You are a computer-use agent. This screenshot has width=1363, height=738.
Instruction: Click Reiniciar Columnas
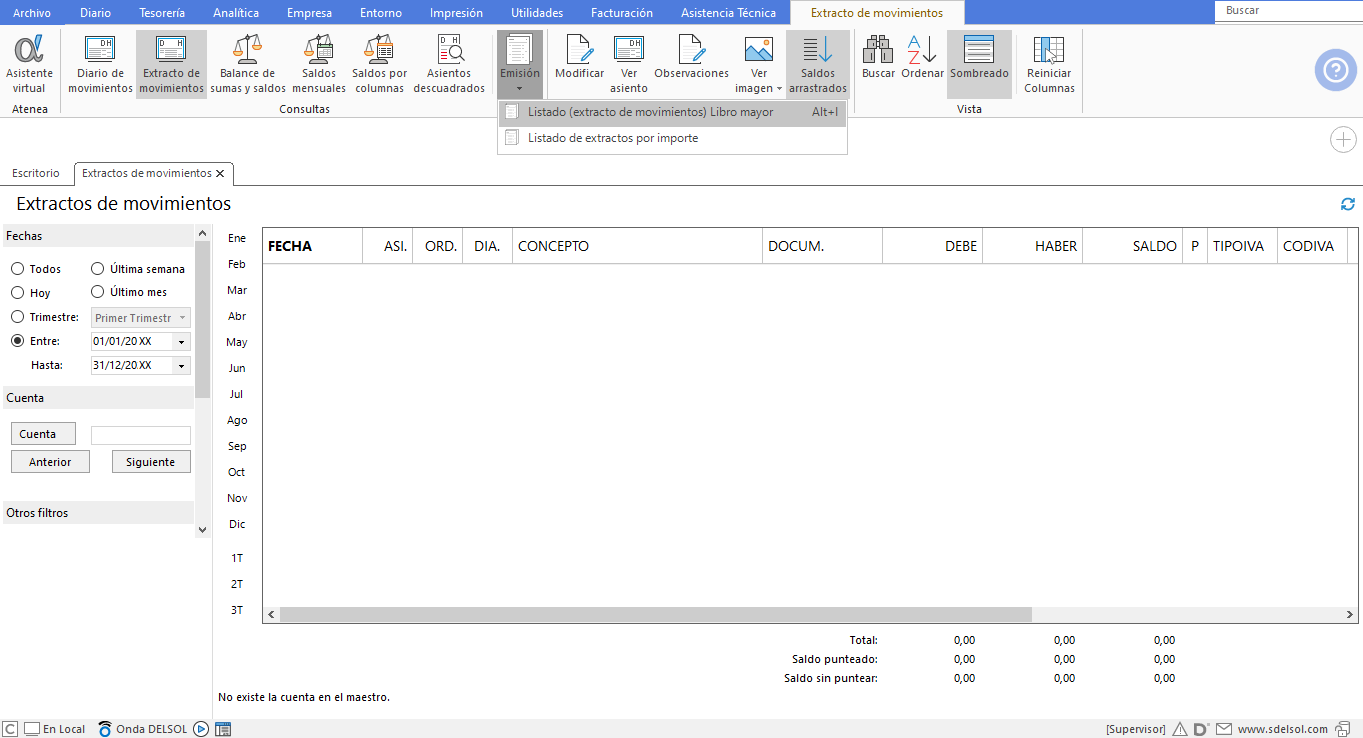[x=1049, y=65]
